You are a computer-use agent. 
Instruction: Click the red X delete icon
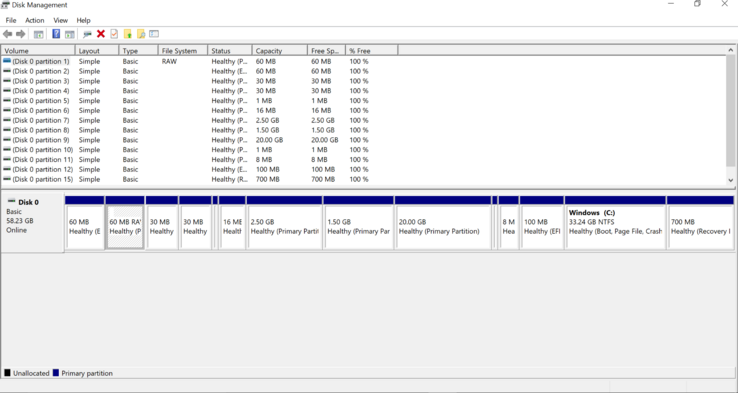[101, 34]
